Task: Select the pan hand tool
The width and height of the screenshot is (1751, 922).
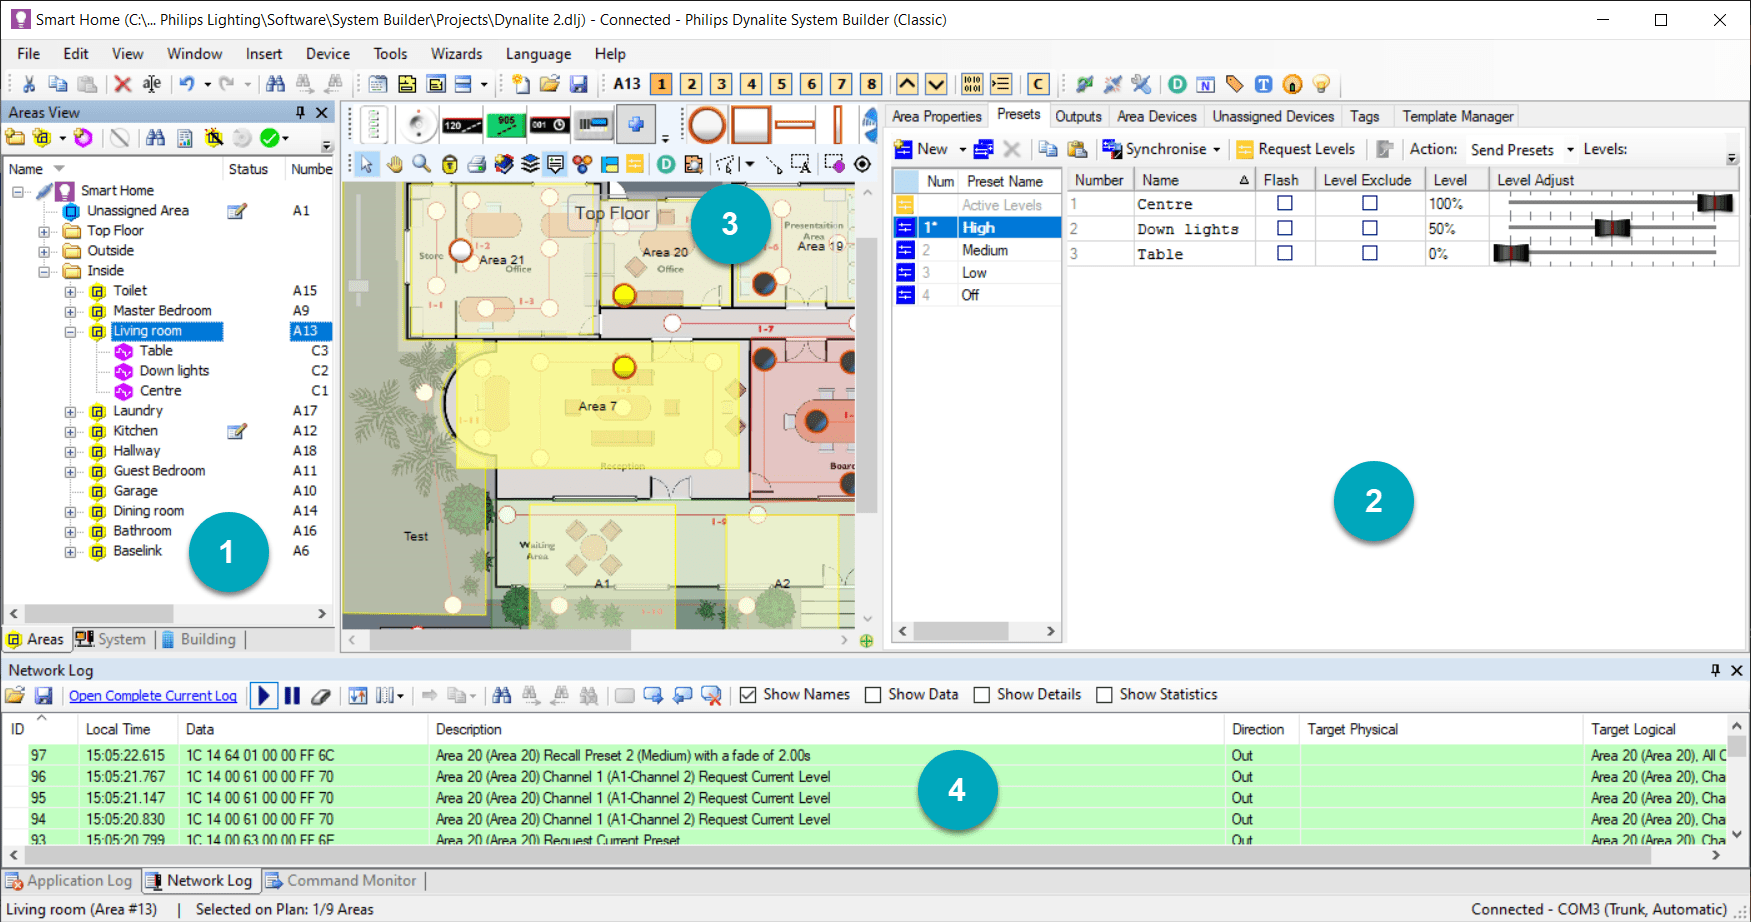Action: pyautogui.click(x=395, y=164)
